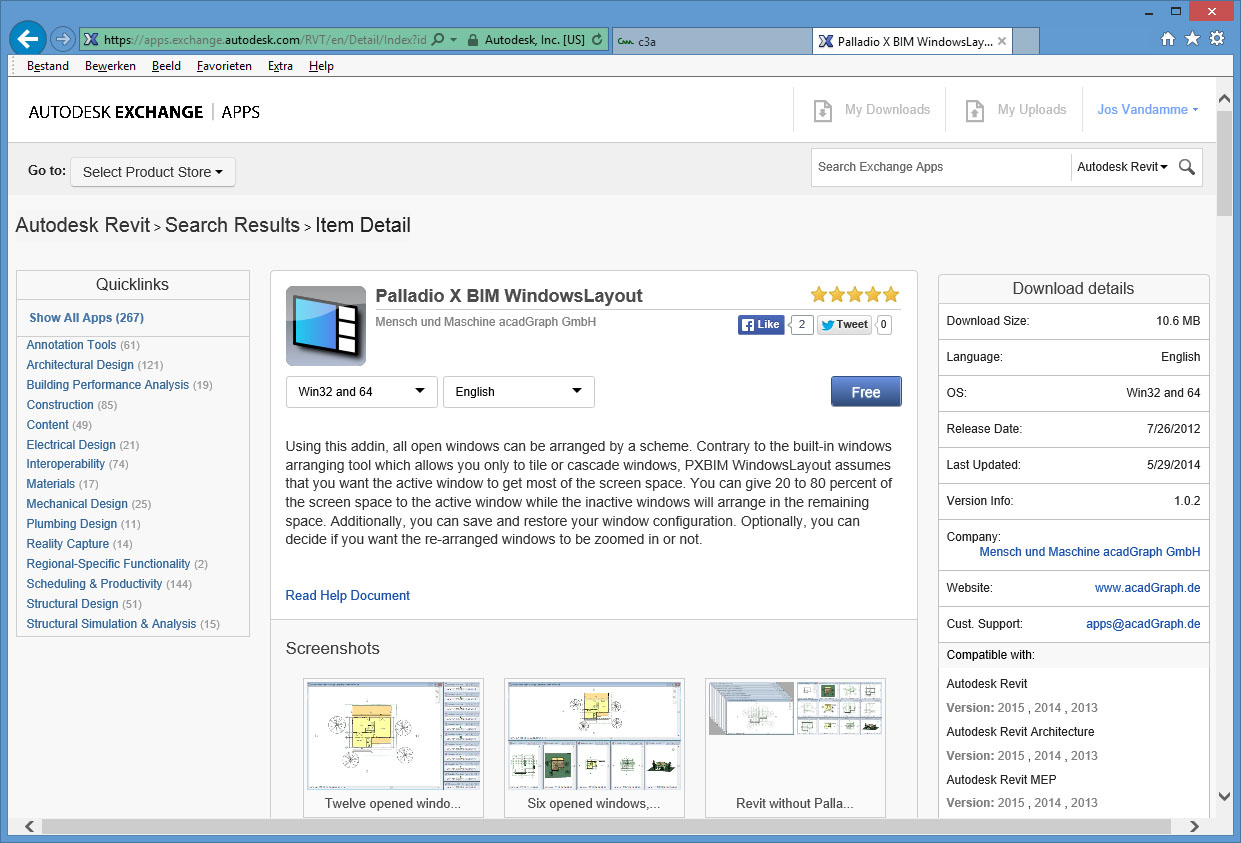Open the Help menu
The width and height of the screenshot is (1241, 843).
[321, 66]
